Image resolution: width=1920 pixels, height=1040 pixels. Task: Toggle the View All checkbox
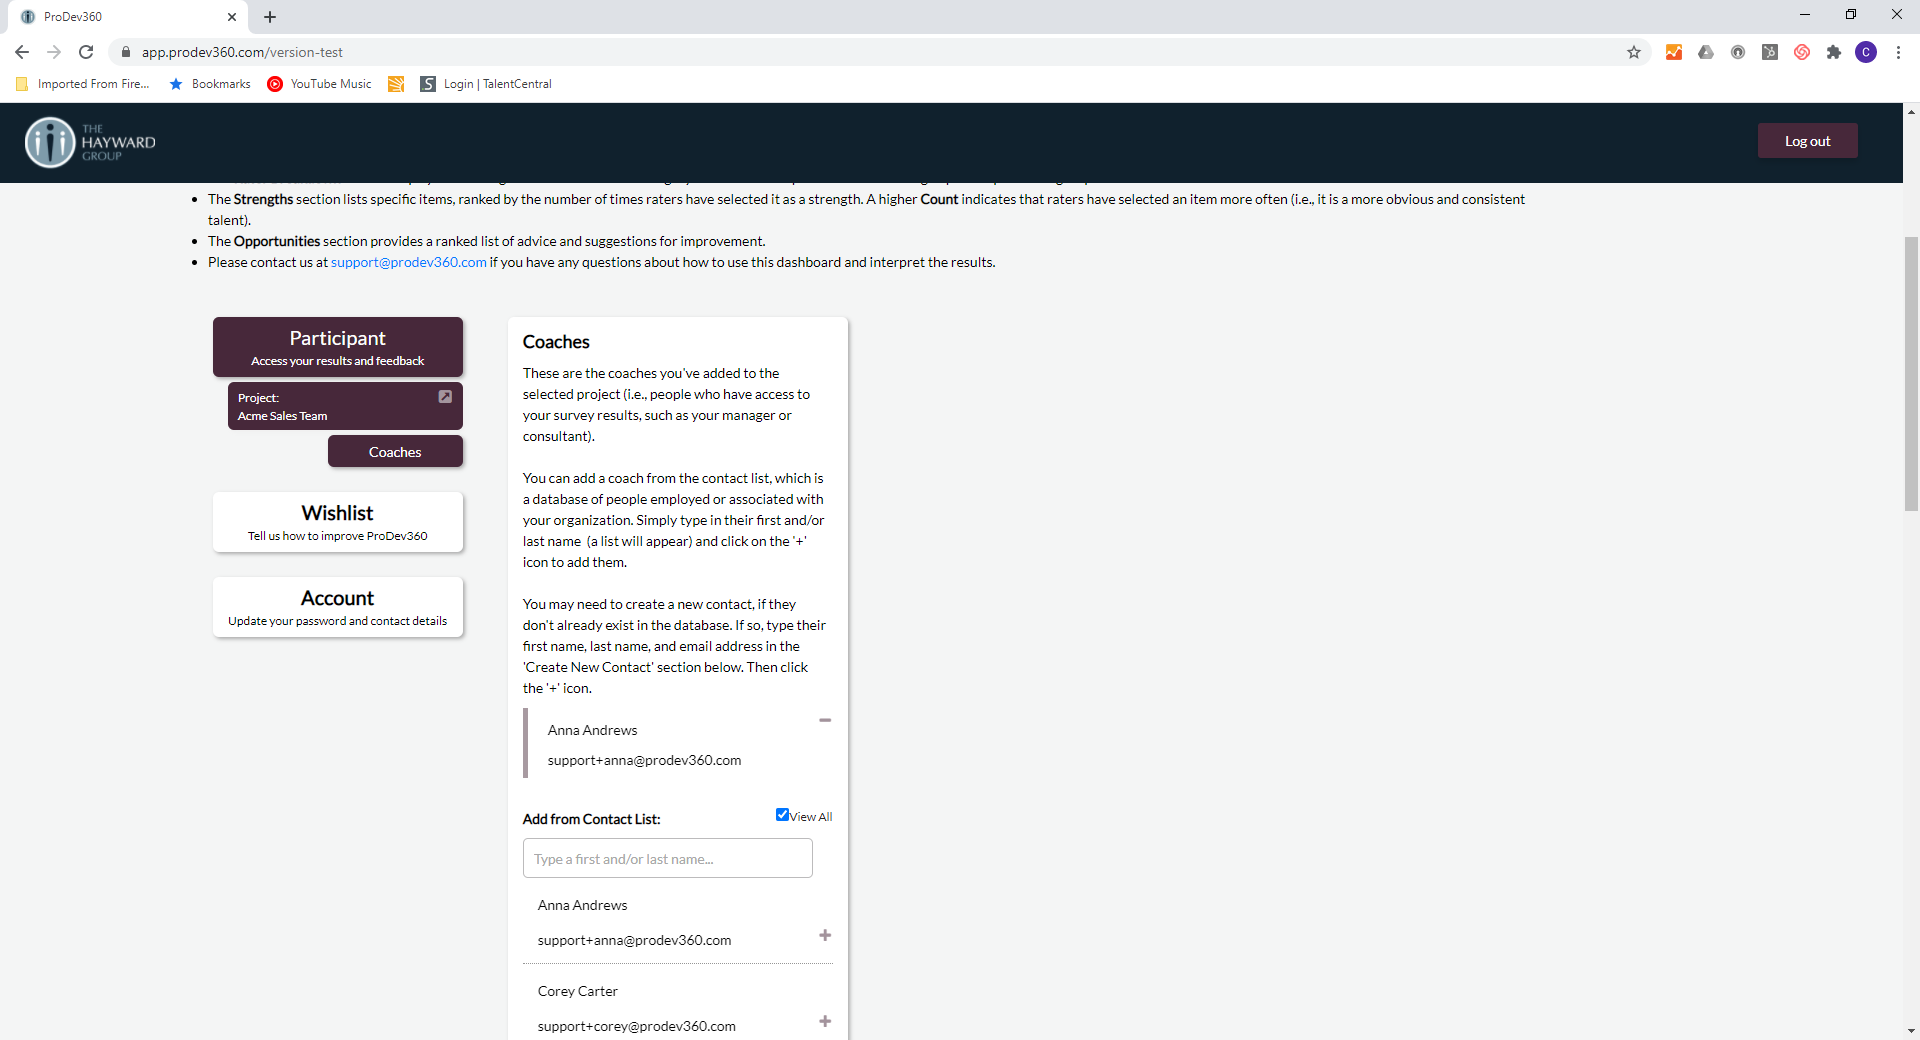click(782, 815)
